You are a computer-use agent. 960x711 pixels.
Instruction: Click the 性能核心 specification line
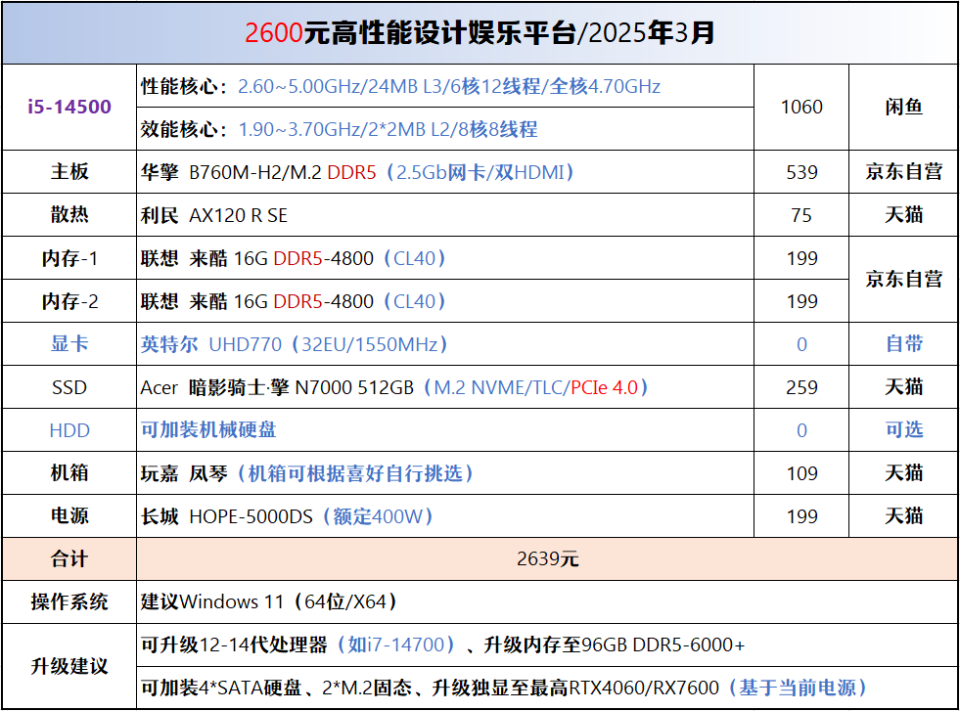coord(400,86)
